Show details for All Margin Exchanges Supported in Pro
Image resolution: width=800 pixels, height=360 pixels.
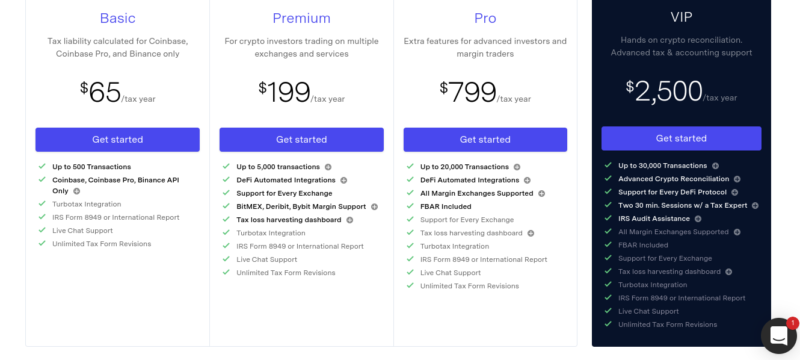541,193
